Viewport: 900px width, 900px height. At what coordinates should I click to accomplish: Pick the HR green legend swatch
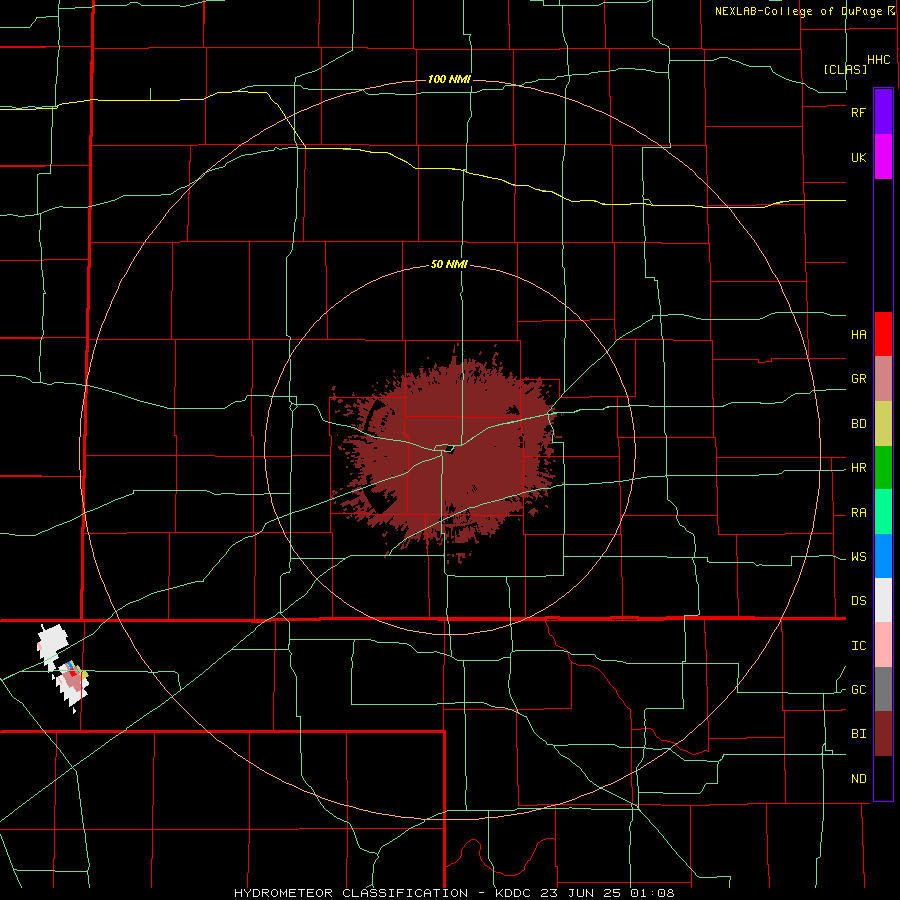point(883,468)
